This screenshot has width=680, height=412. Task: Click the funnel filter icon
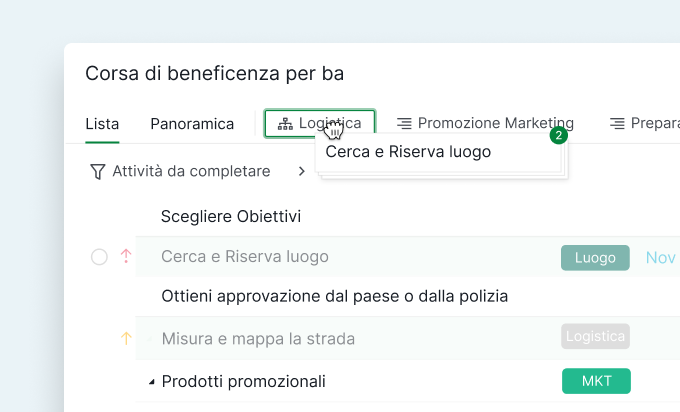[x=97, y=172]
